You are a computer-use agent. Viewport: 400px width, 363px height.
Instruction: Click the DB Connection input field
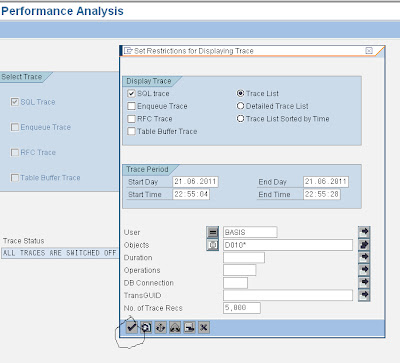(x=235, y=283)
